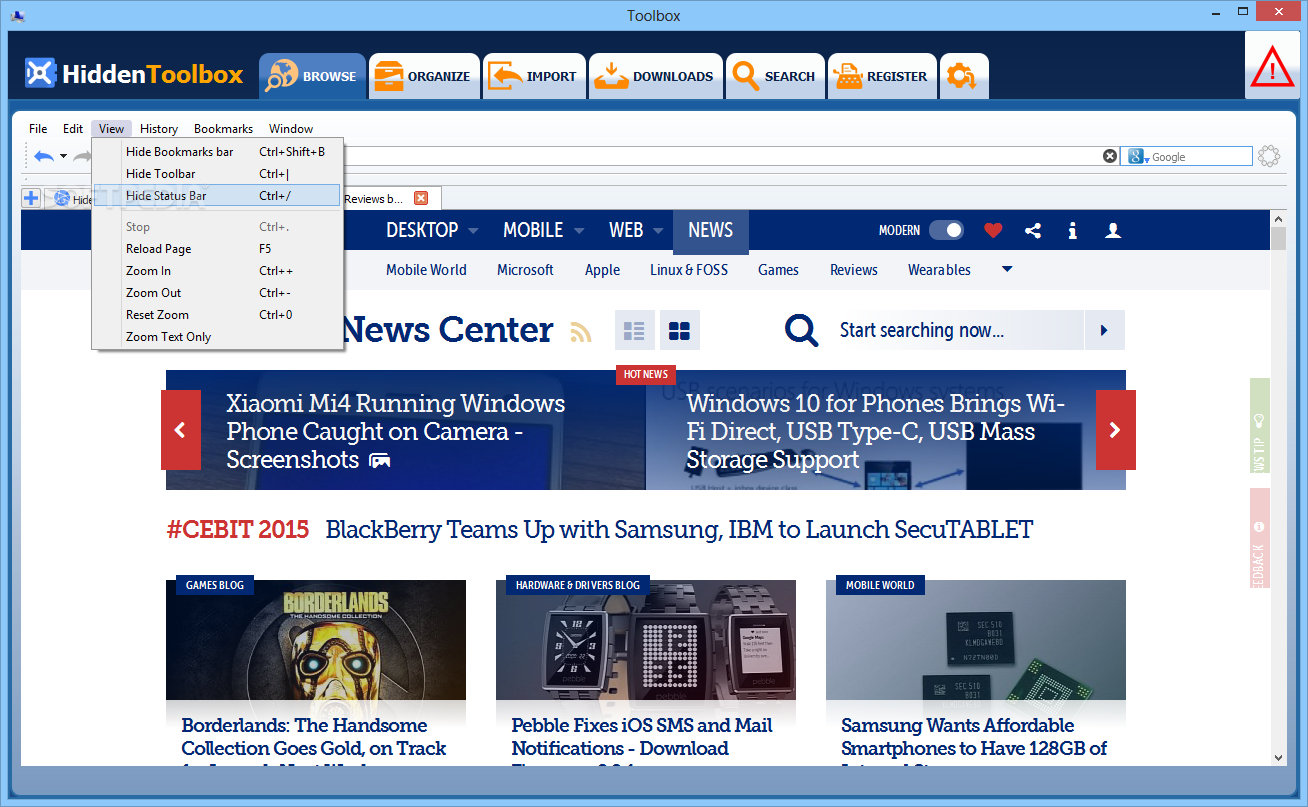Click the Google search input field
This screenshot has width=1308, height=807.
1200,157
